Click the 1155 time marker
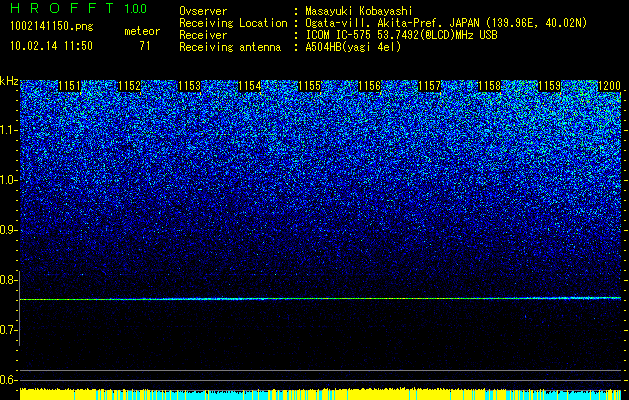This screenshot has width=629, height=400. click(x=310, y=86)
